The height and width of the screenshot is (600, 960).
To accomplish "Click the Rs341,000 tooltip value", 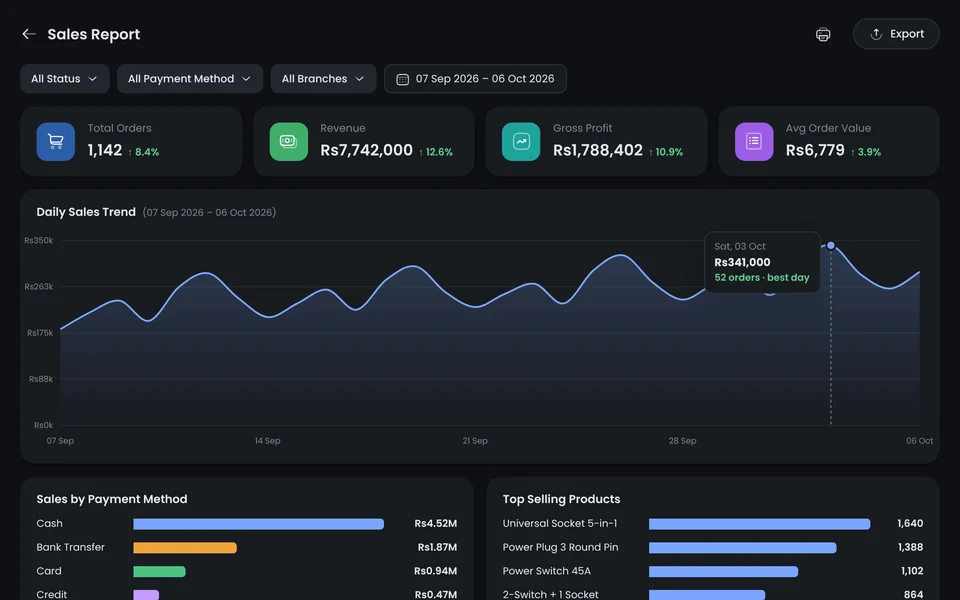I will [742, 262].
